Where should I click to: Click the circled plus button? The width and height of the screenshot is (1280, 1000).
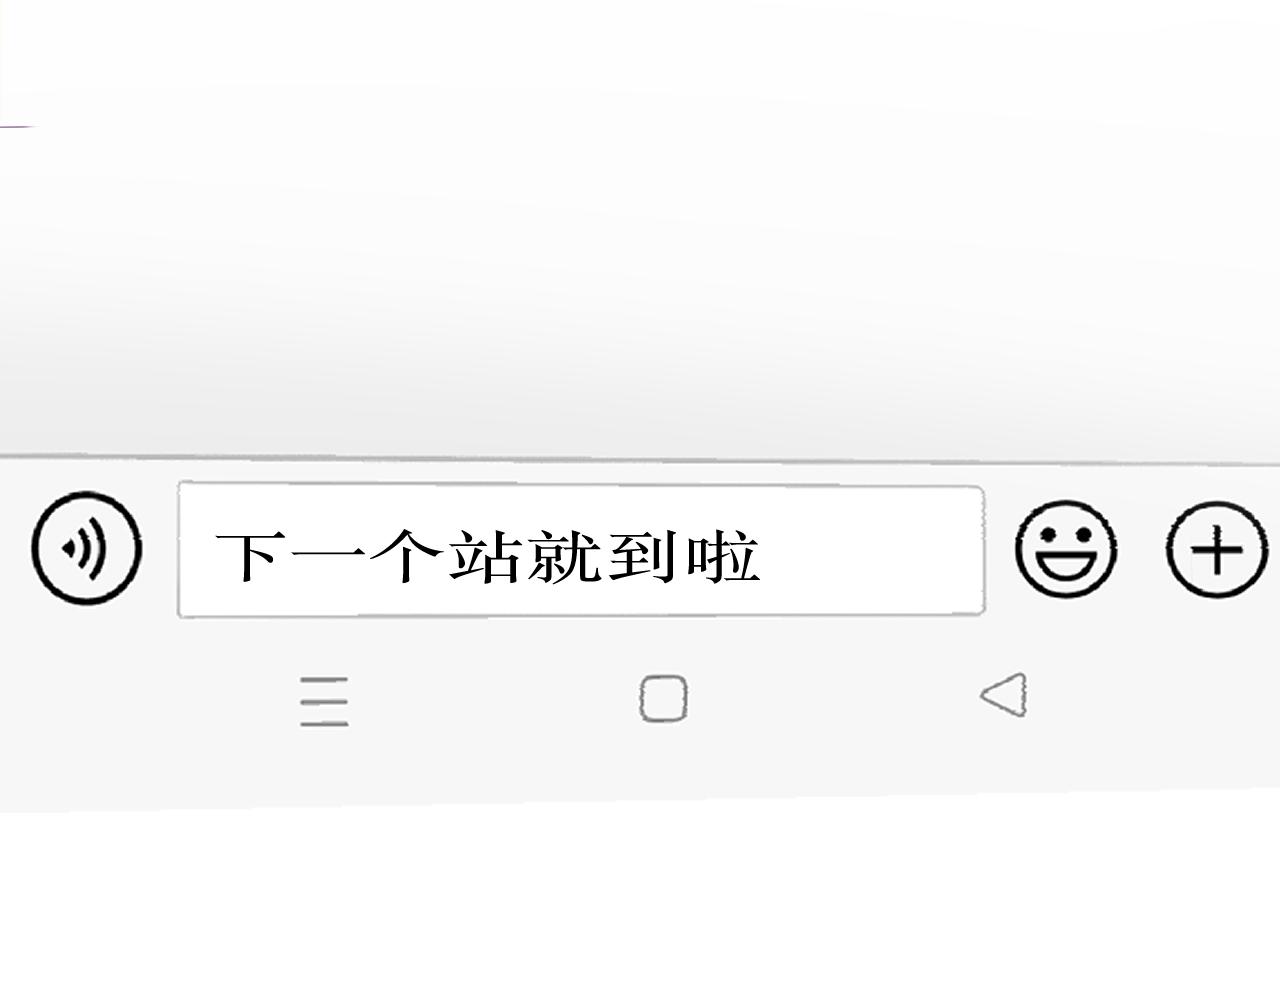[x=1217, y=550]
